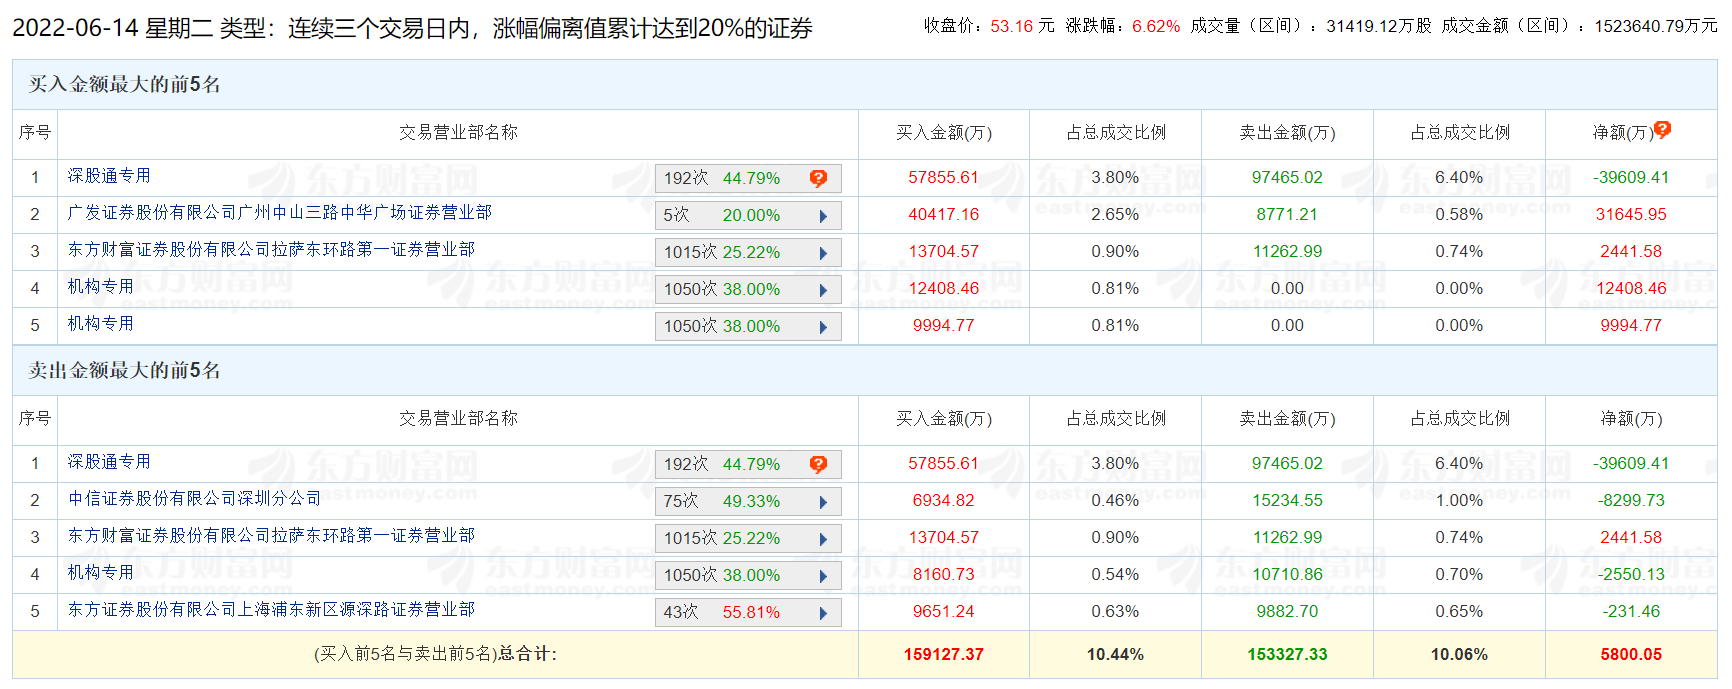Open 东方财富证券拉萨东环路 link in buy table
This screenshot has width=1732, height=689.
pos(271,250)
